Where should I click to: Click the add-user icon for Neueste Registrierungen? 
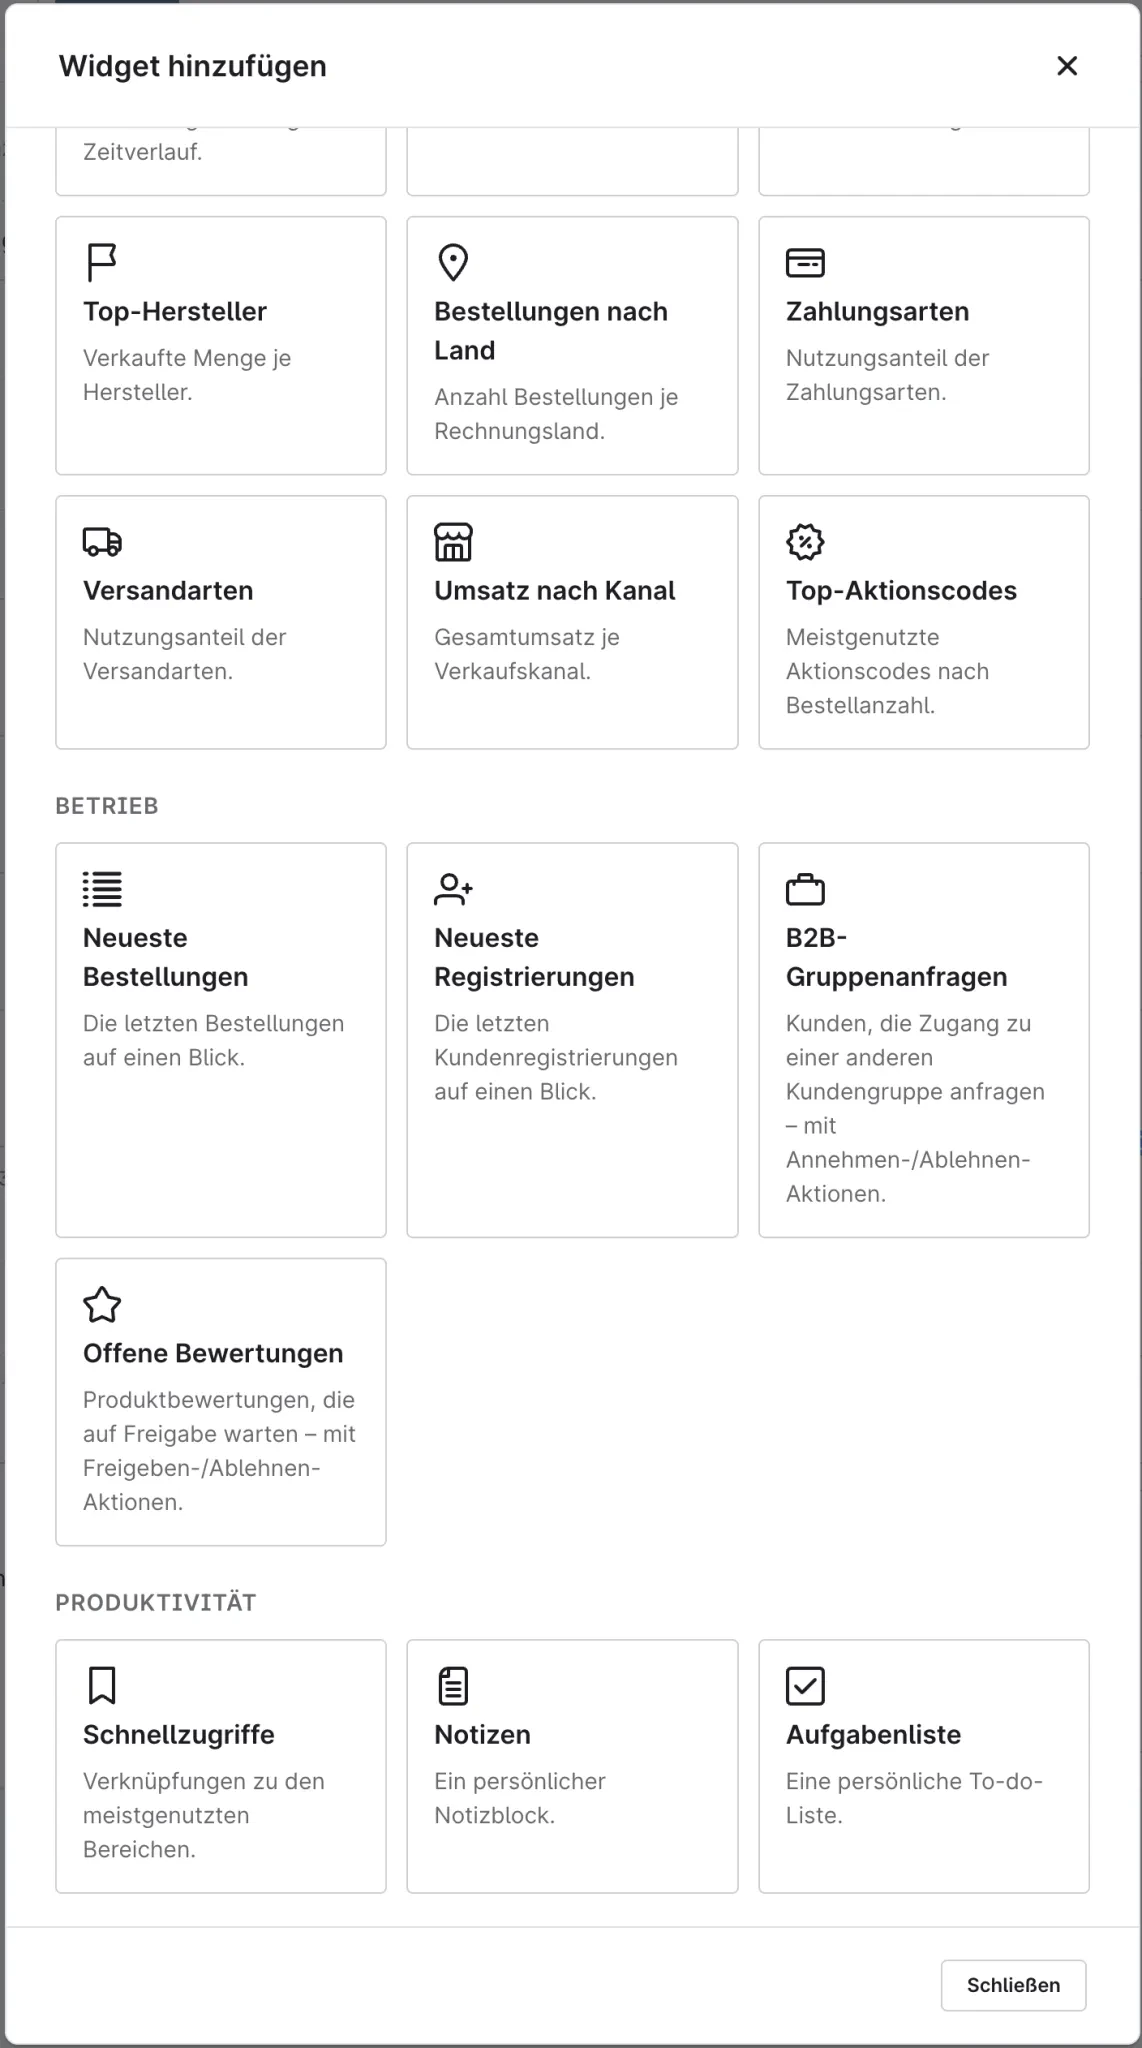(453, 889)
